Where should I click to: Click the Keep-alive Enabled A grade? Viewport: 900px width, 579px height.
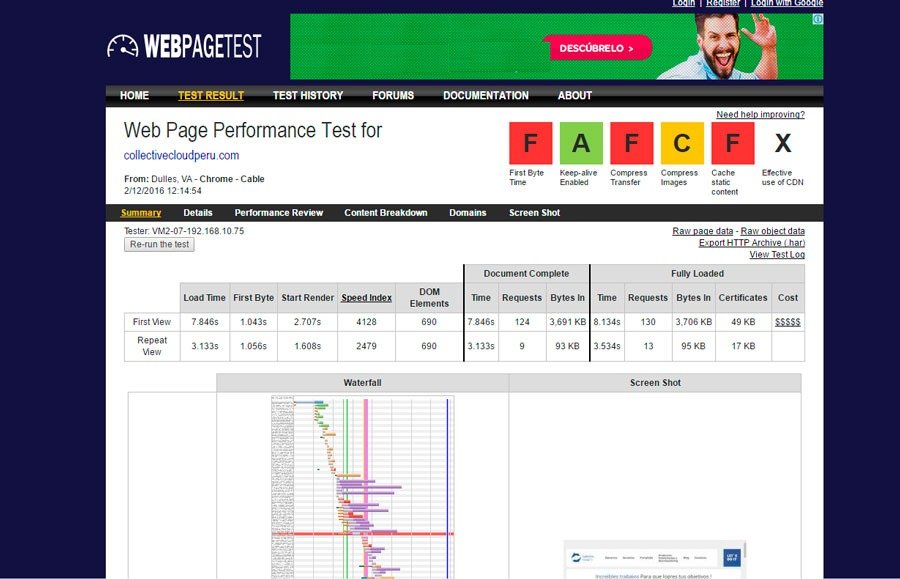click(x=581, y=143)
